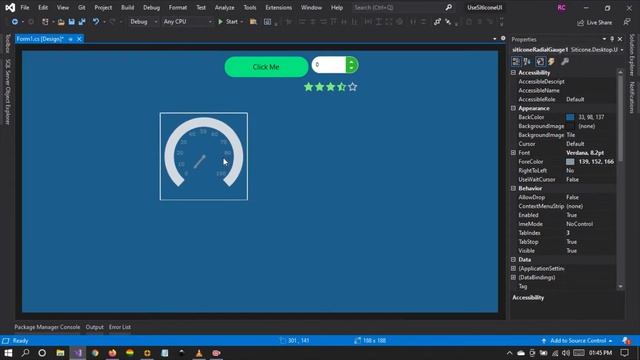640x360 pixels.
Task: Click the Alphabetical sort icon in Properties
Action: coord(527,61)
